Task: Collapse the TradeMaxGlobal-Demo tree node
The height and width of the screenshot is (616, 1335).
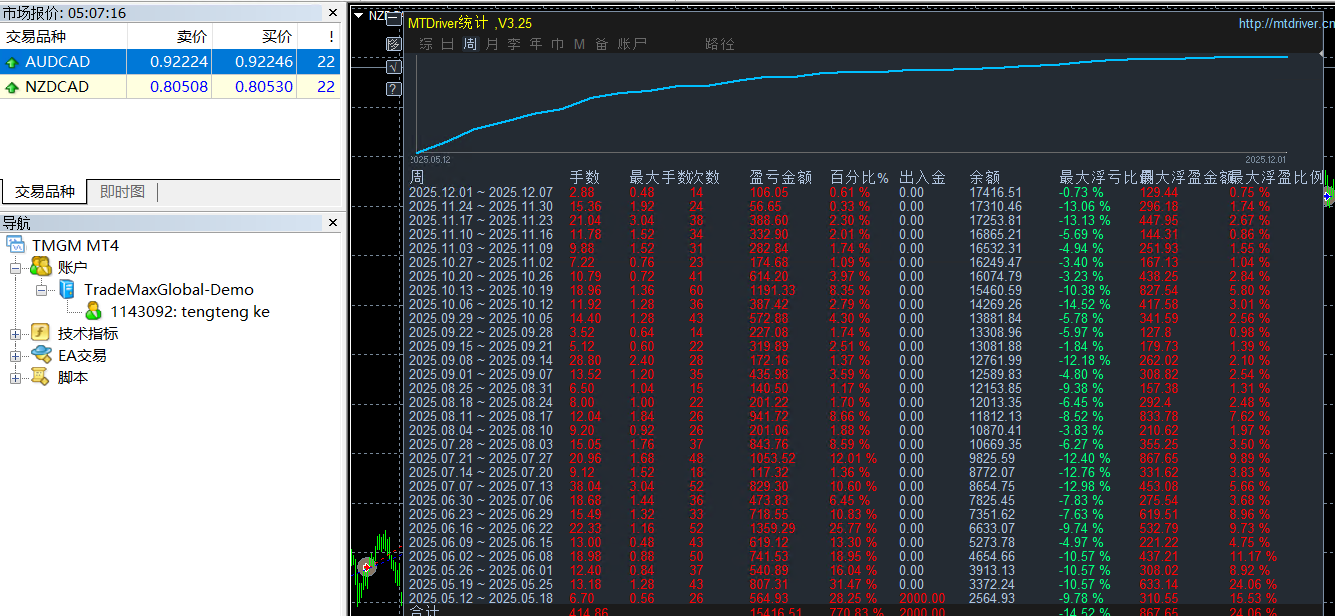Action: point(41,289)
